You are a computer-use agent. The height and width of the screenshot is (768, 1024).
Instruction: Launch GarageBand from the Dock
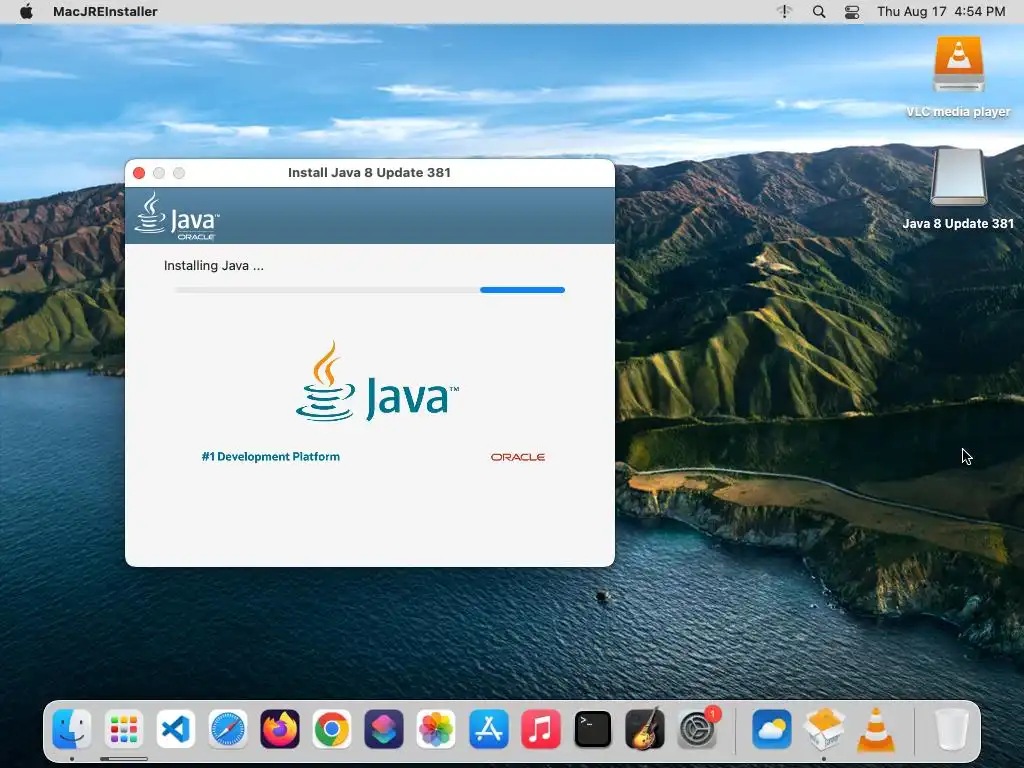pos(645,729)
